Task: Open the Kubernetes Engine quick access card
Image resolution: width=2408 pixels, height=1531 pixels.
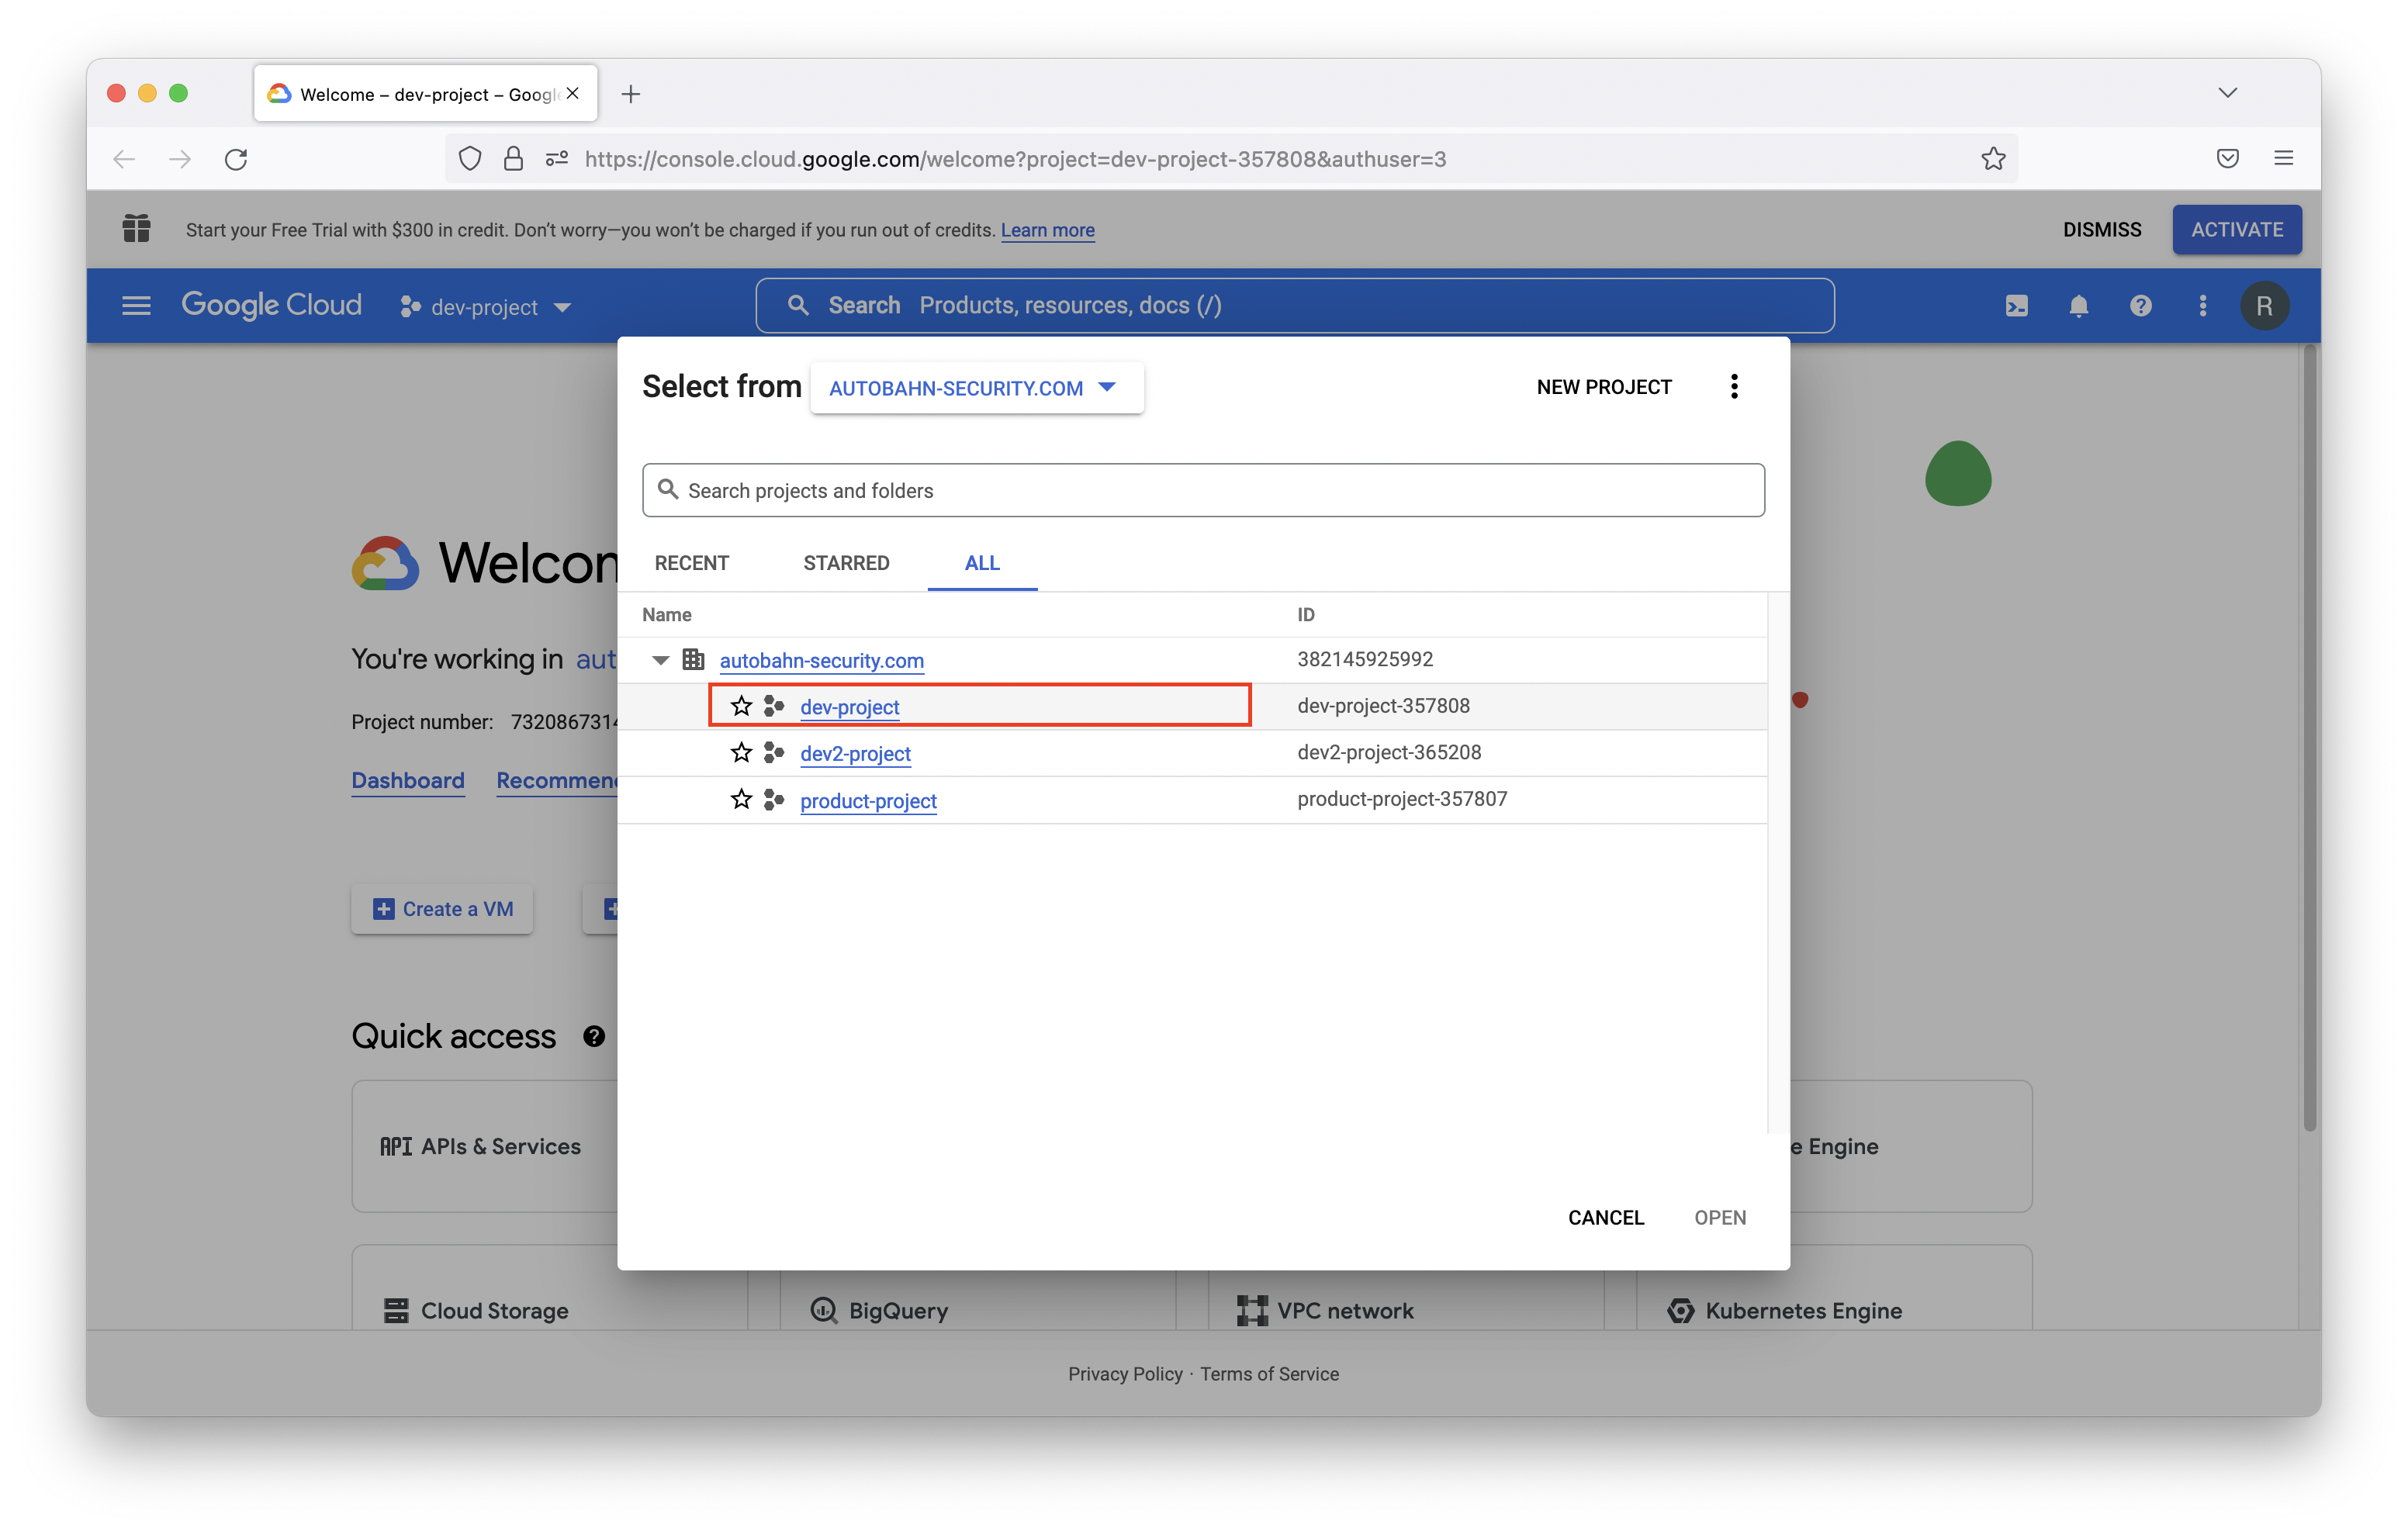Action: (x=1834, y=1288)
